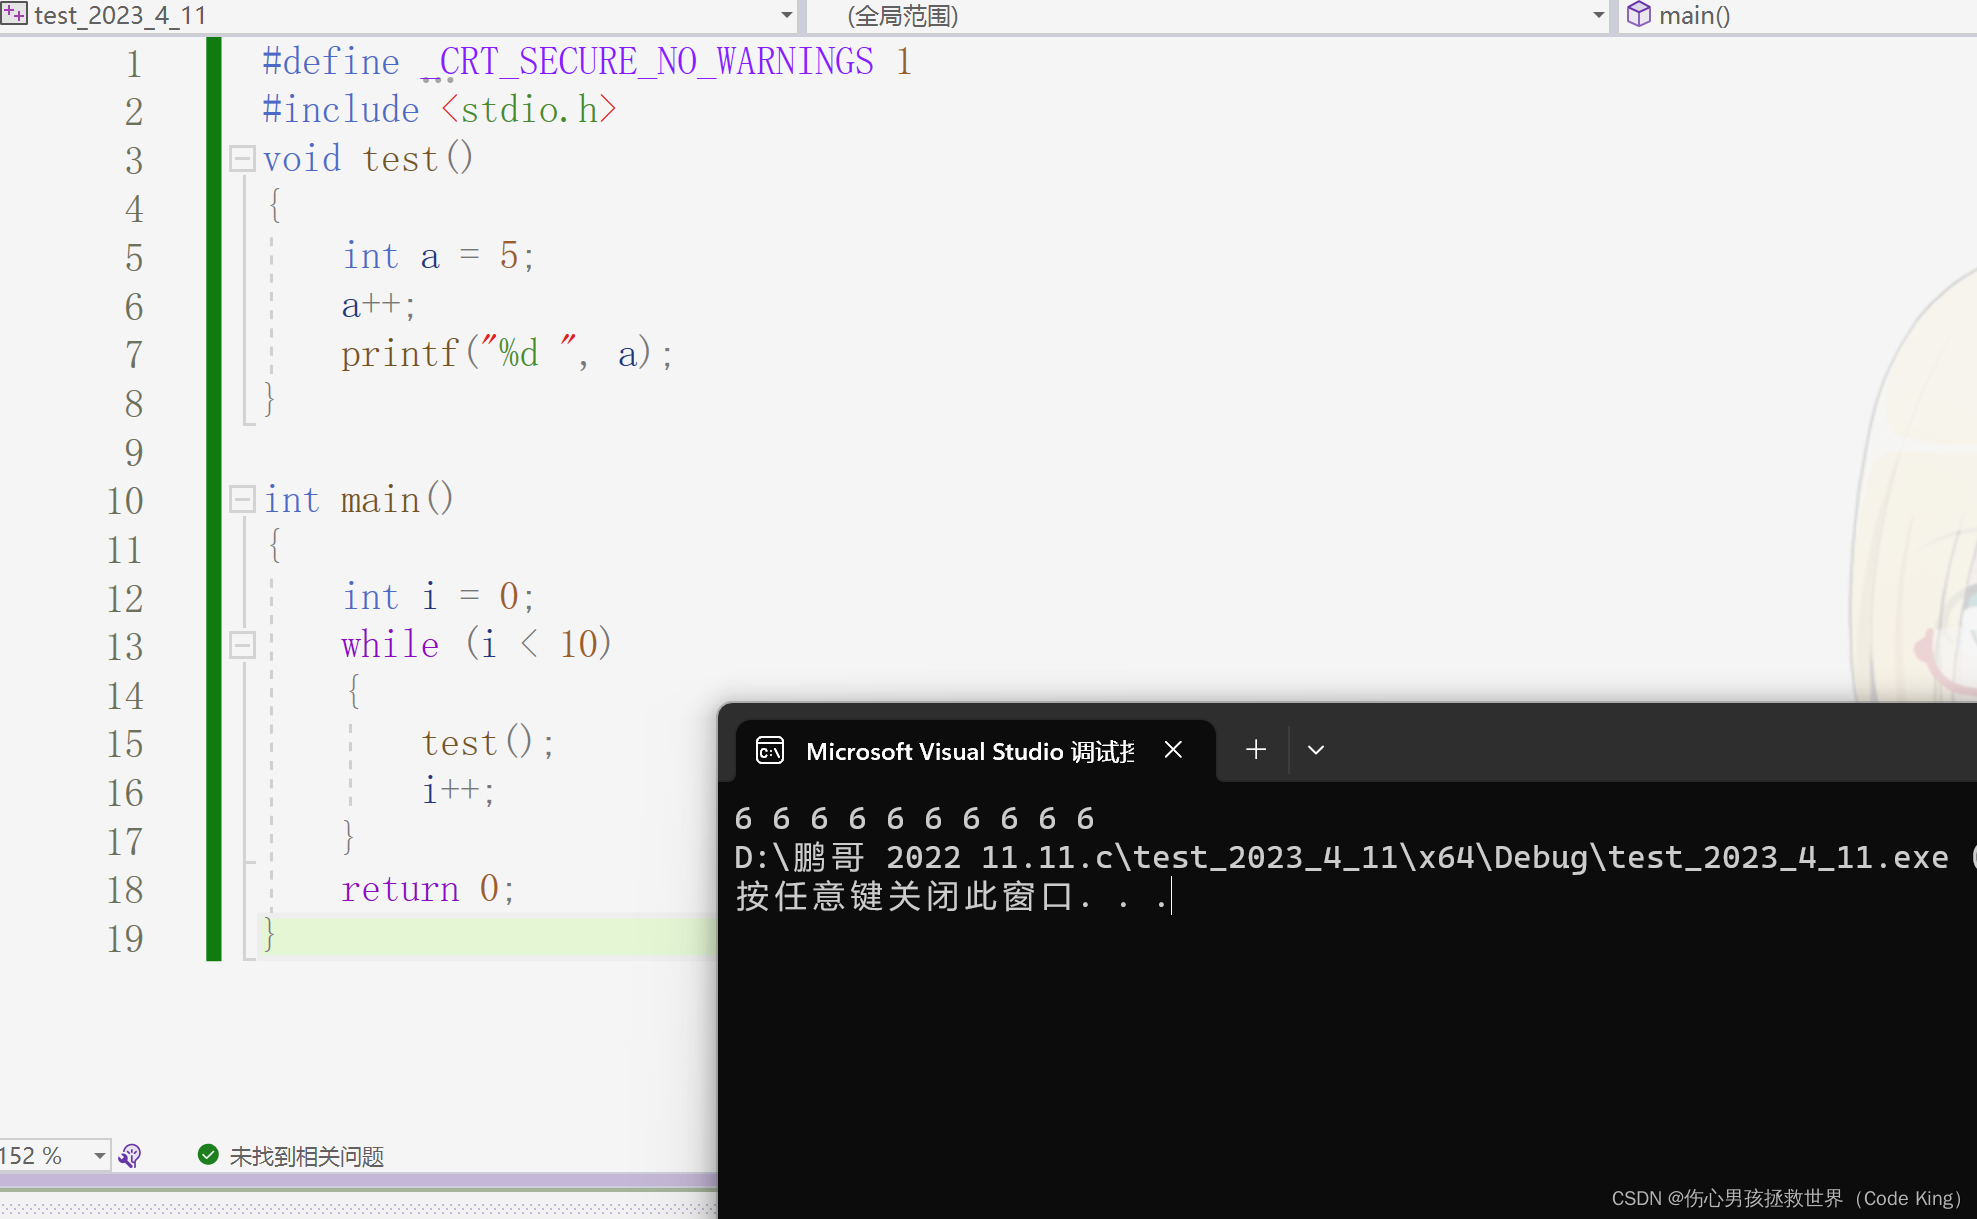Open console tab chevron dropdown menu
1977x1219 pixels.
point(1315,750)
